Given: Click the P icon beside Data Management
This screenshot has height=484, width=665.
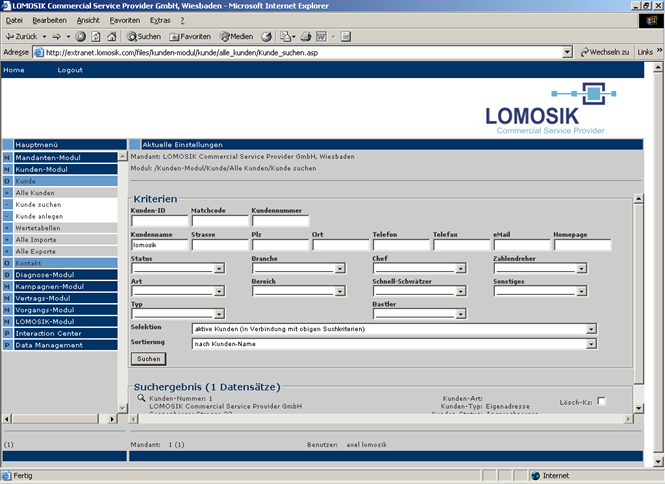Looking at the screenshot, I should pyautogui.click(x=7, y=345).
